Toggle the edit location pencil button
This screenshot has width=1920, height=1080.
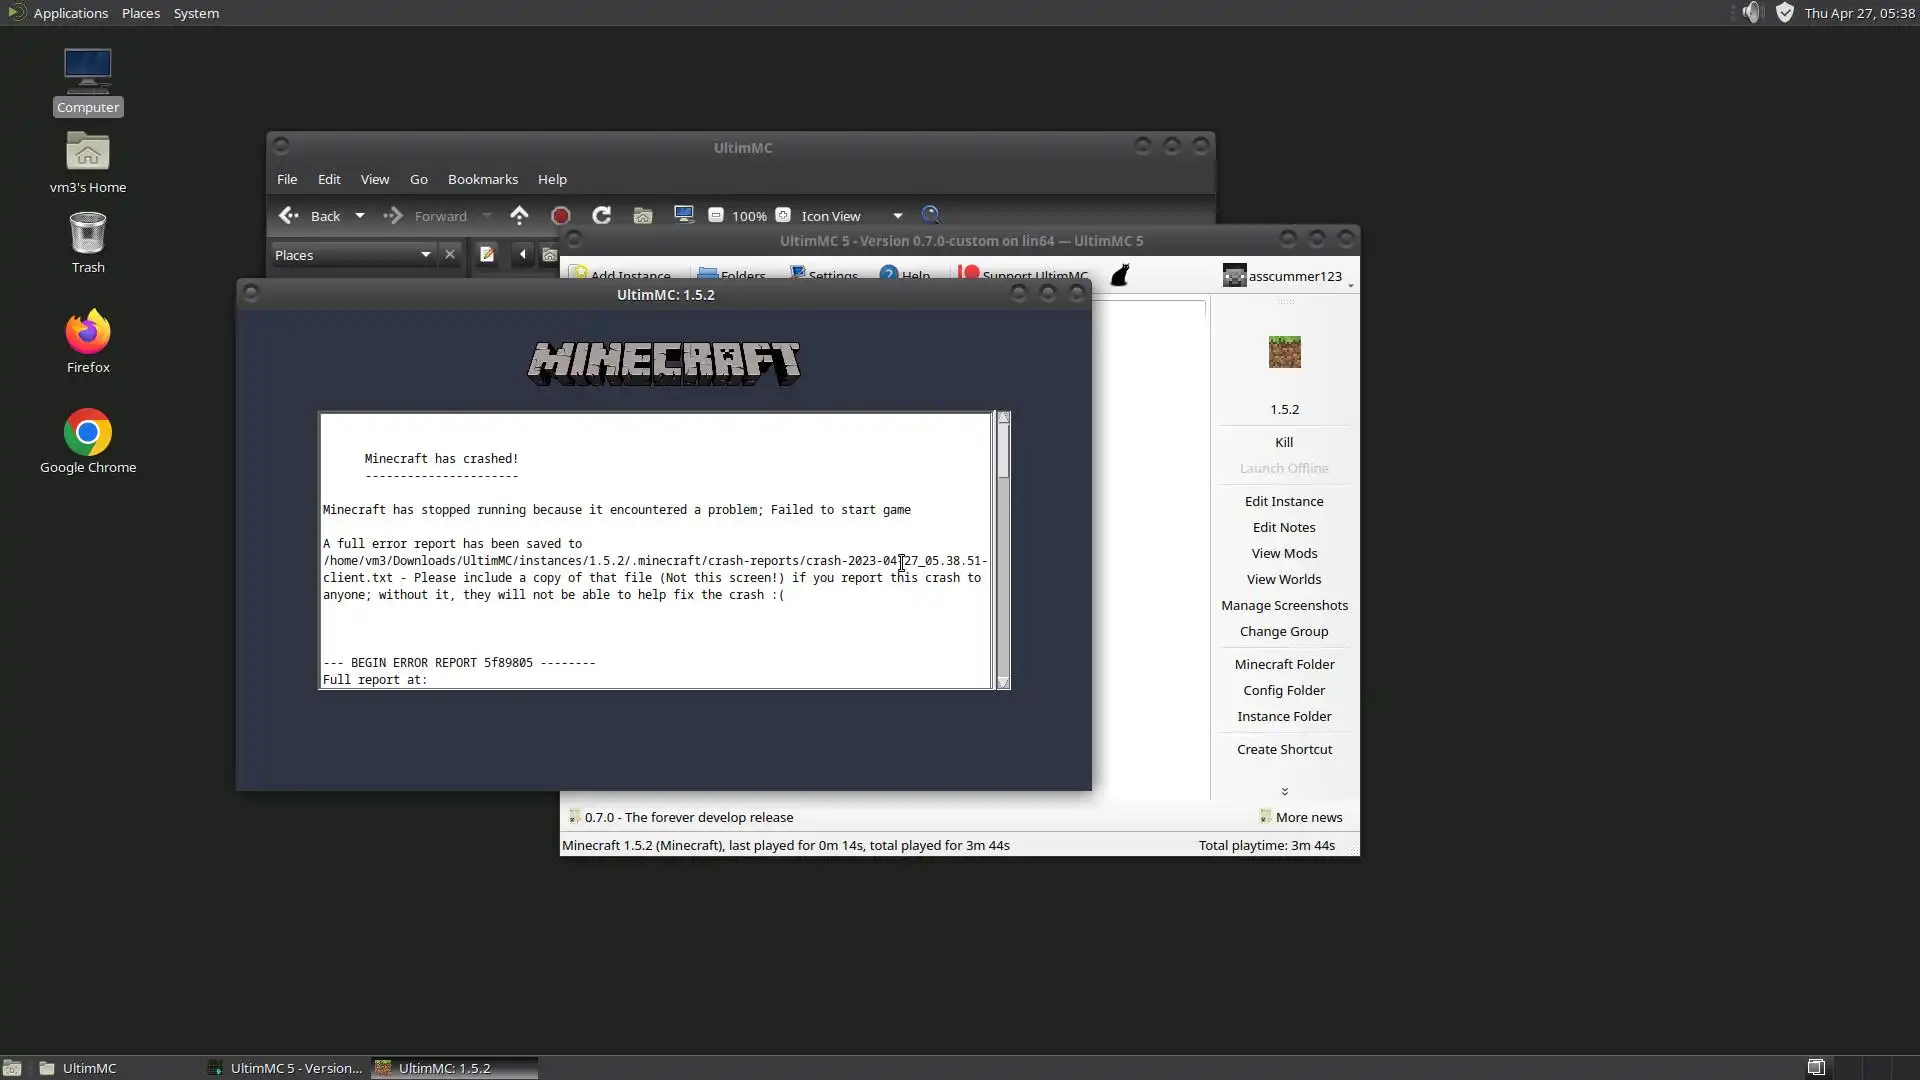tap(487, 255)
